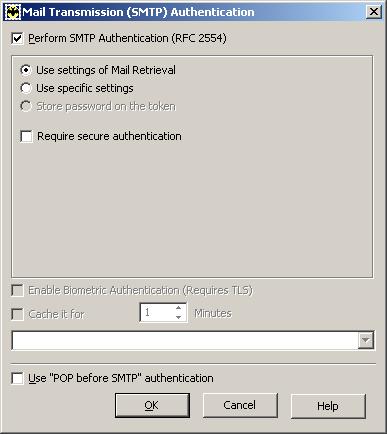Viewport: 387px width, 434px height.
Task: Increase cache minutes with up arrow
Action: [179, 308]
